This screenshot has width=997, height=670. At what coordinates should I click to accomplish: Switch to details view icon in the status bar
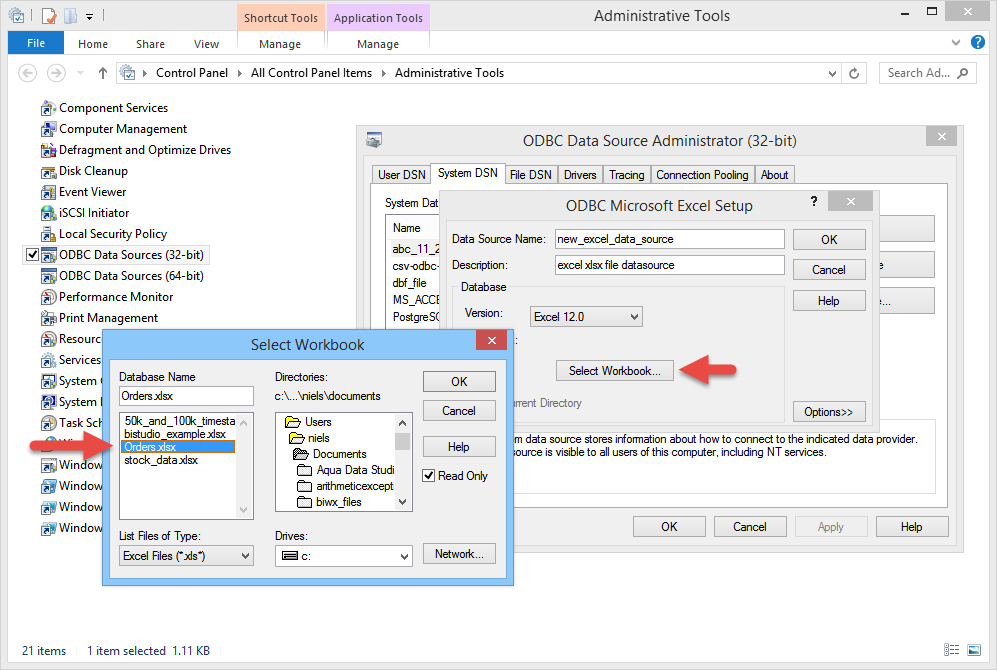click(951, 650)
